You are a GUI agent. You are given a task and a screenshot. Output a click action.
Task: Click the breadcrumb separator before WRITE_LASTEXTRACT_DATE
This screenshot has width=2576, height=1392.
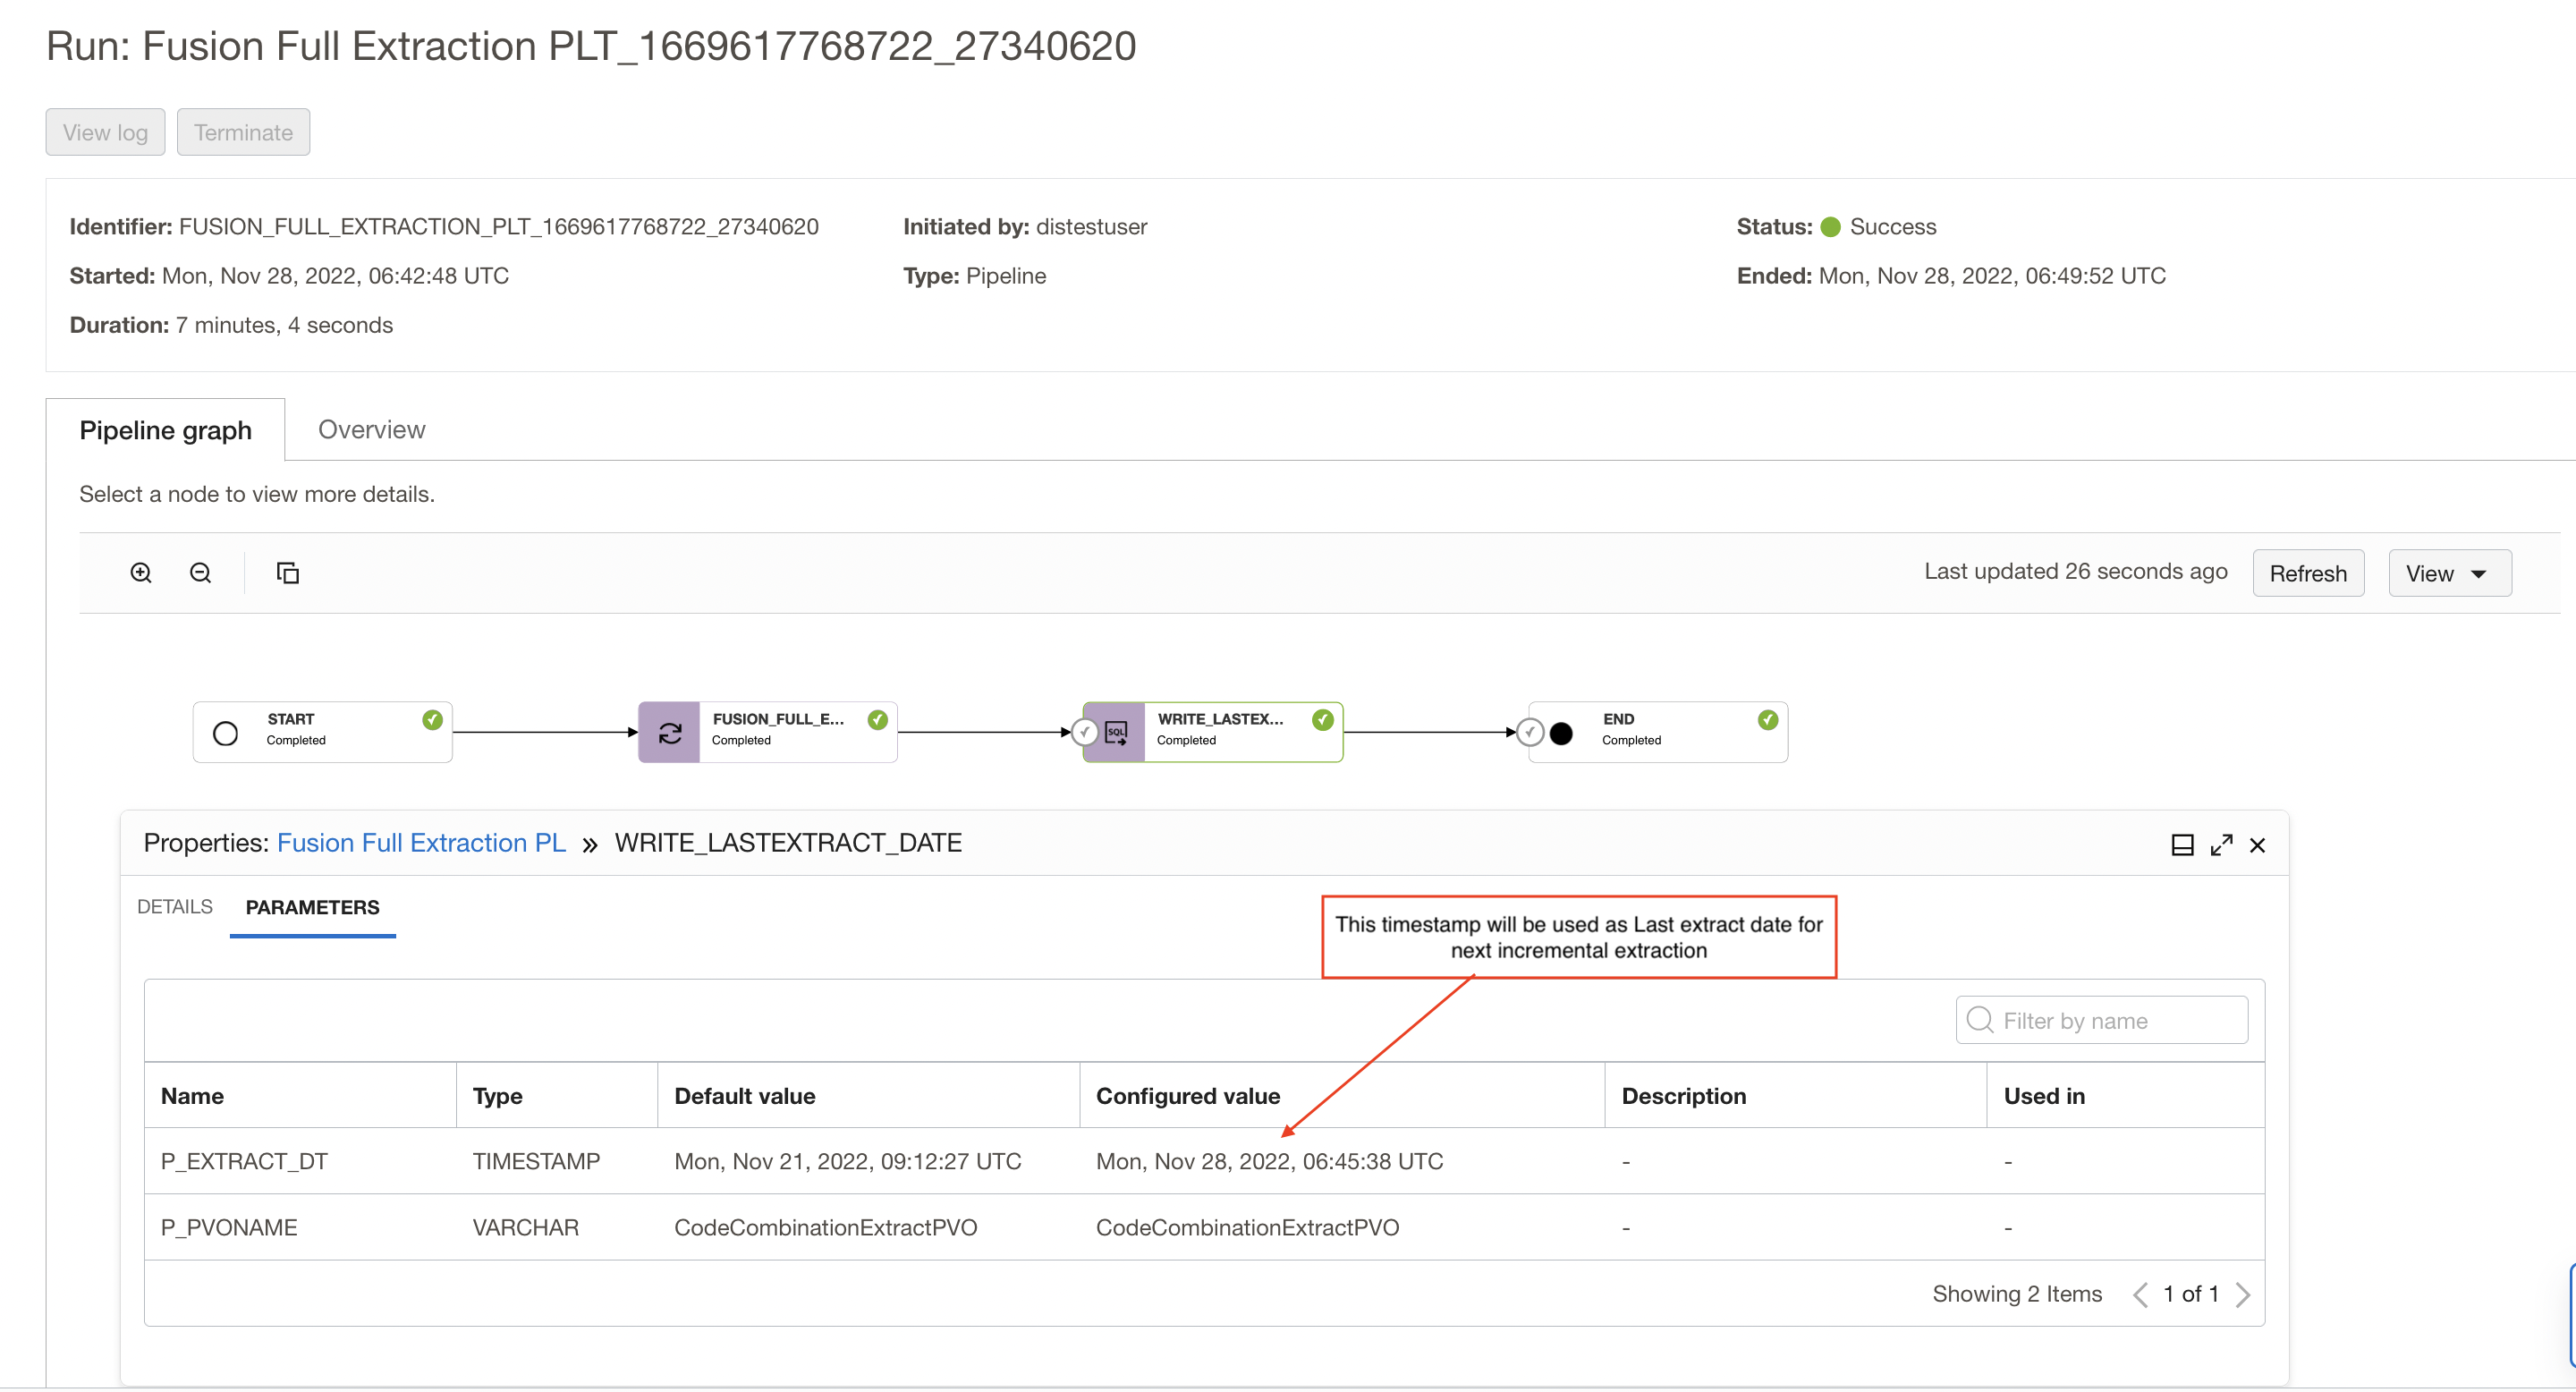coord(589,843)
